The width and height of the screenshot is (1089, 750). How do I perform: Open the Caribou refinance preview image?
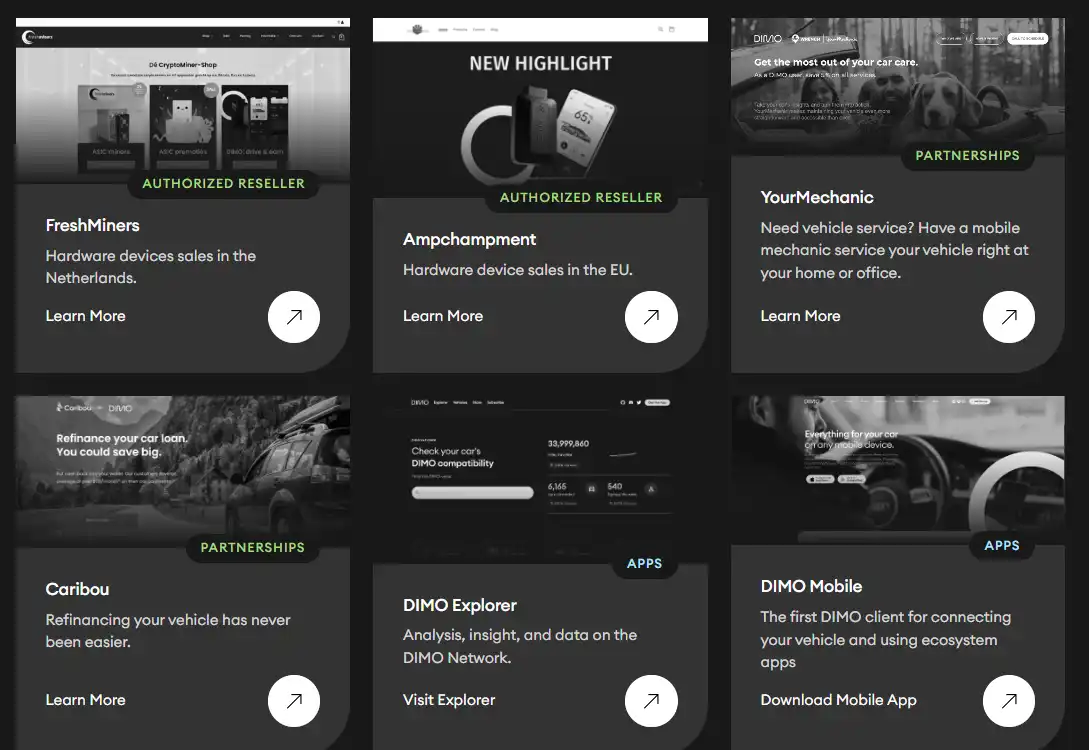coord(183,472)
